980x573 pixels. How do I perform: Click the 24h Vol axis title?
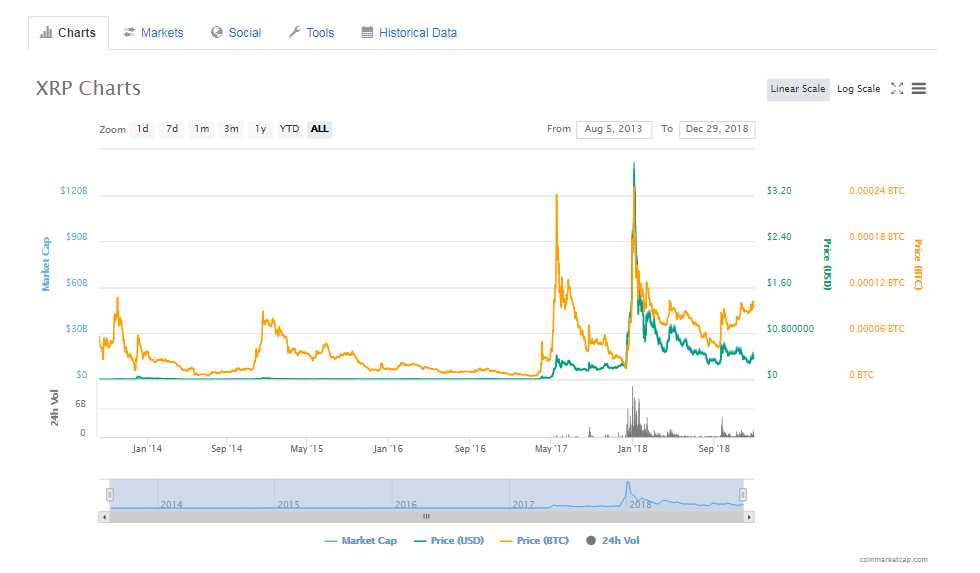pos(54,407)
